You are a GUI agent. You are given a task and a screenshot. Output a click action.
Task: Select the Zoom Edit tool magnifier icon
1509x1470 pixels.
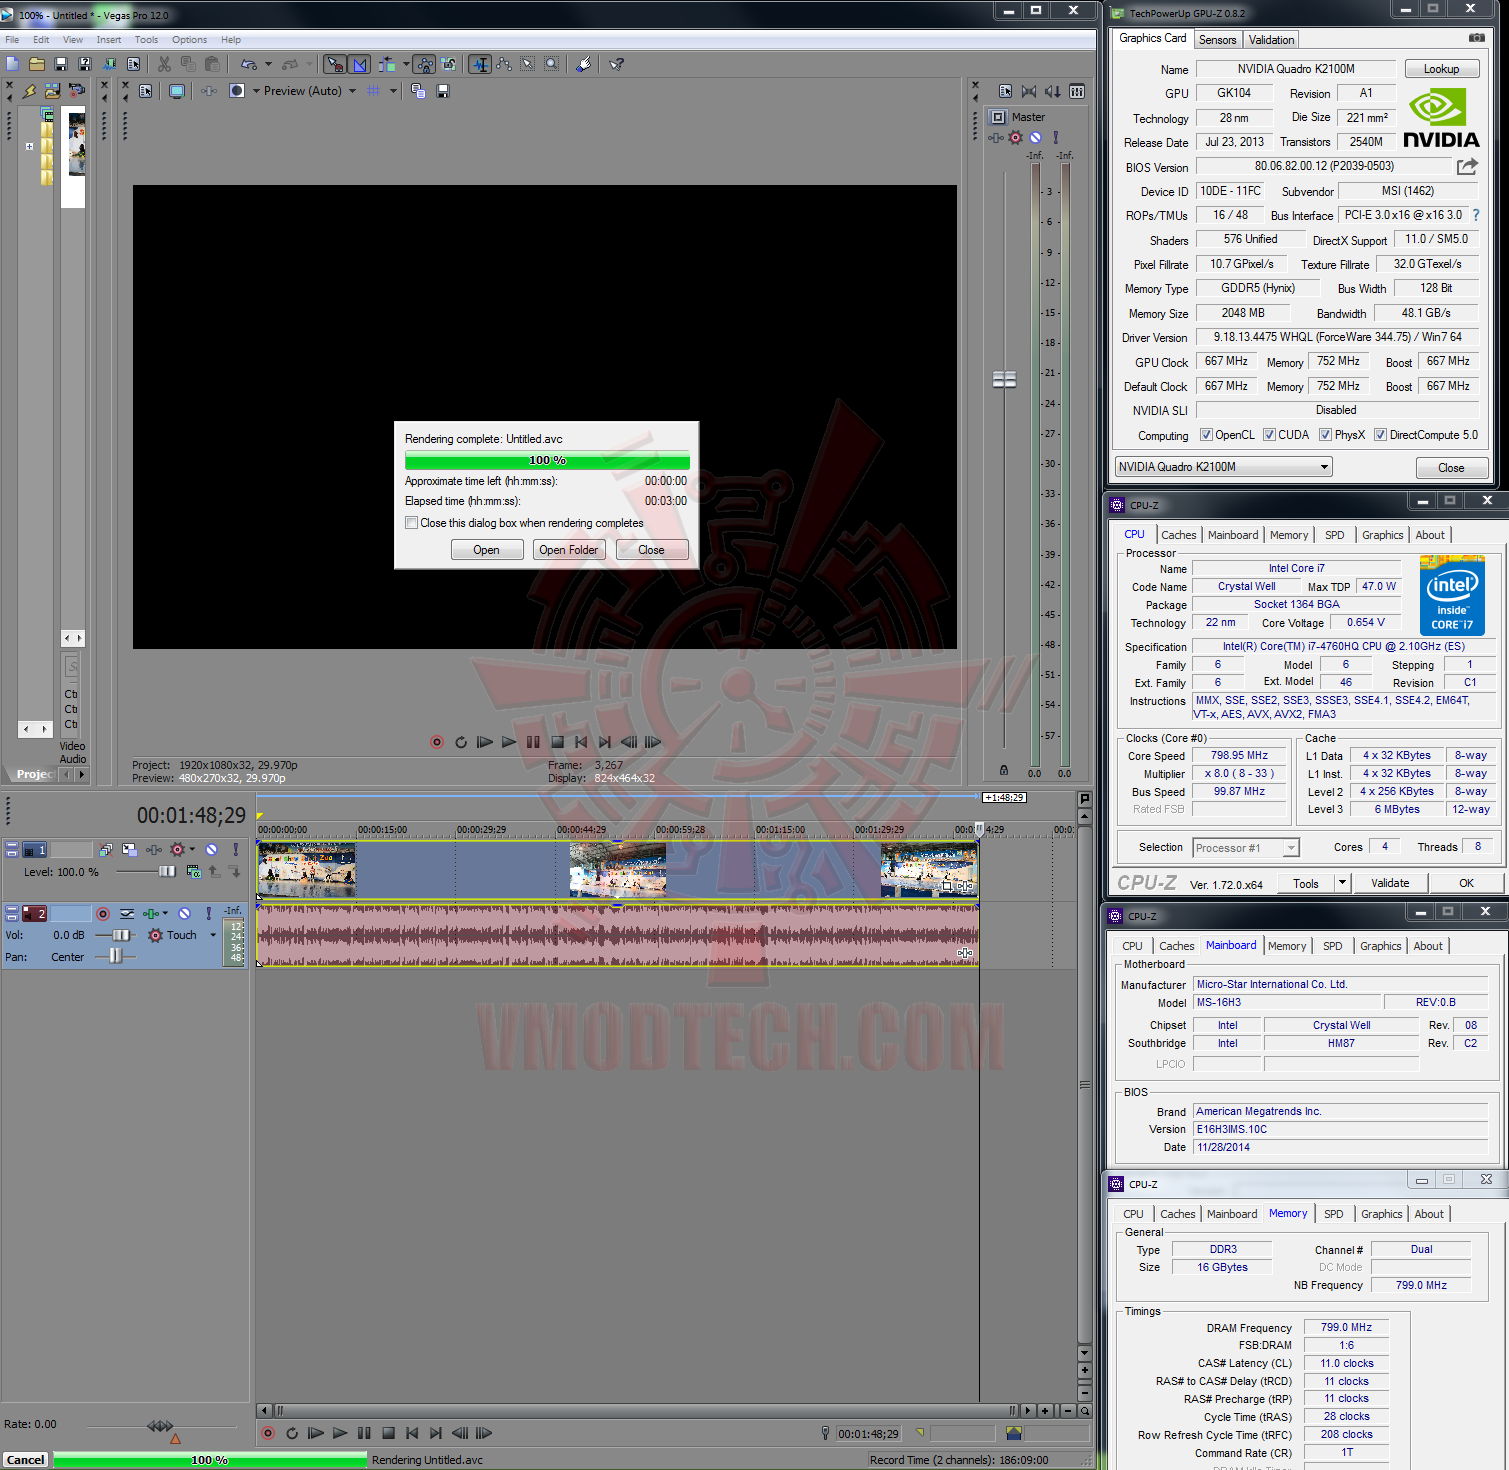point(552,64)
